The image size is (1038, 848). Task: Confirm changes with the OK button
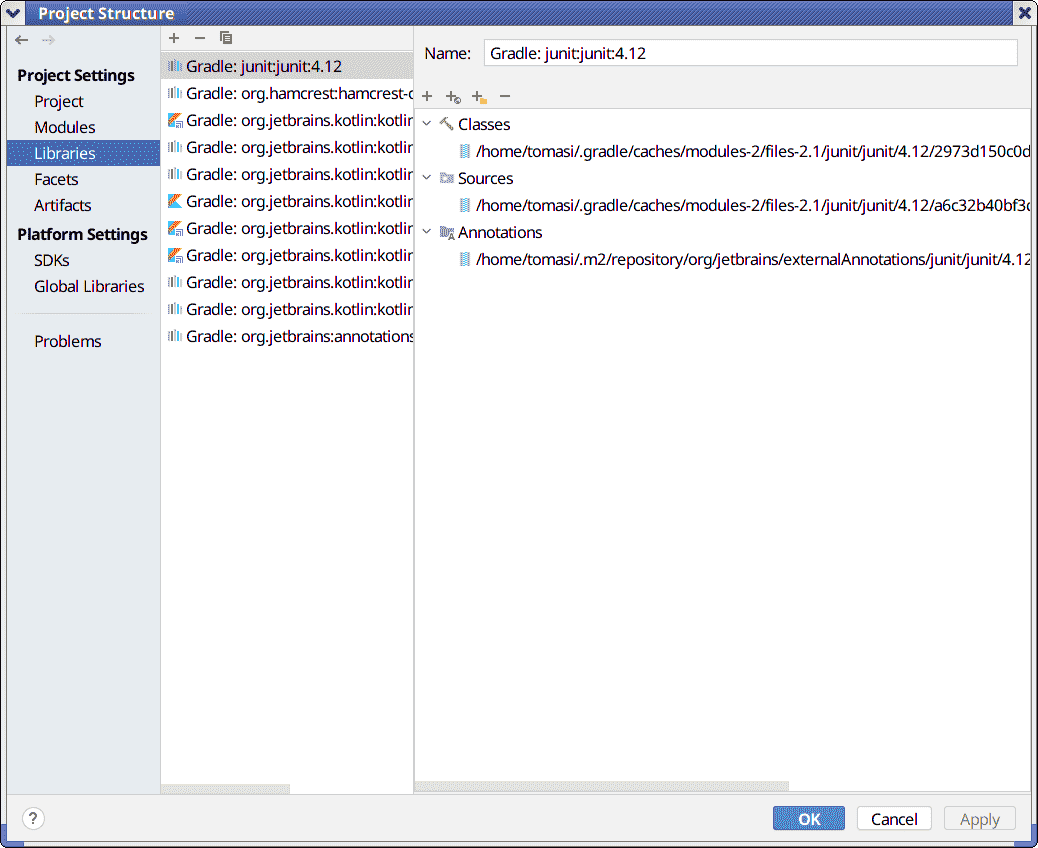click(x=808, y=818)
